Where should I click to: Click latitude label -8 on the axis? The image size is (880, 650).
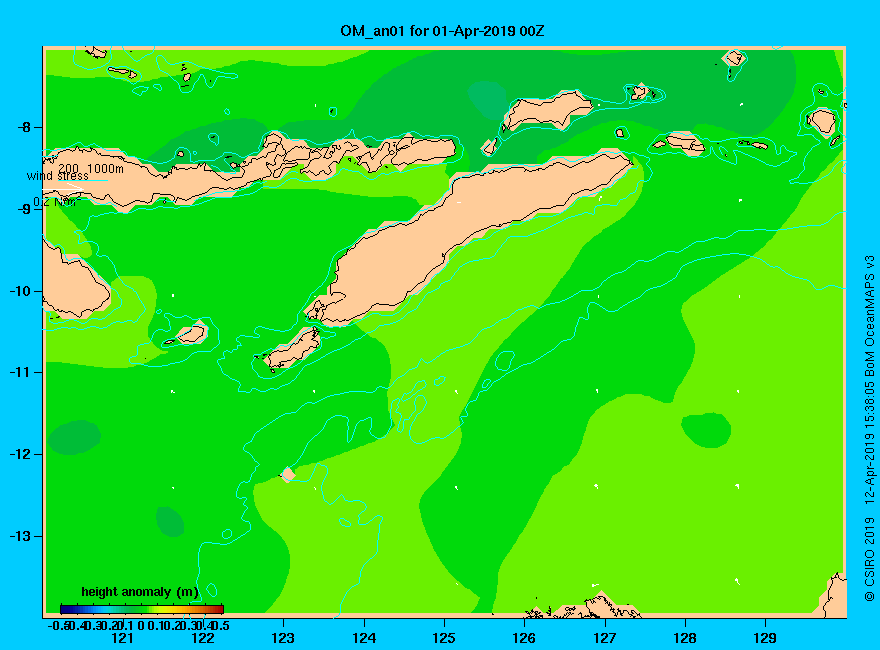(x=24, y=127)
